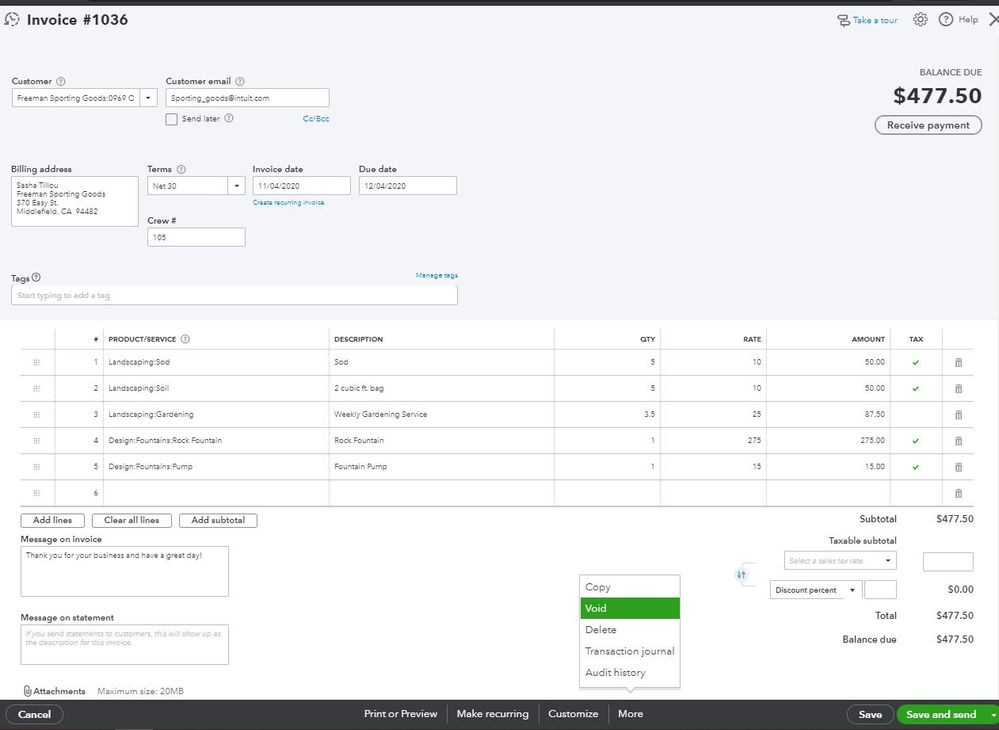Click the Send later help icon
The image size is (999, 730).
click(x=229, y=118)
